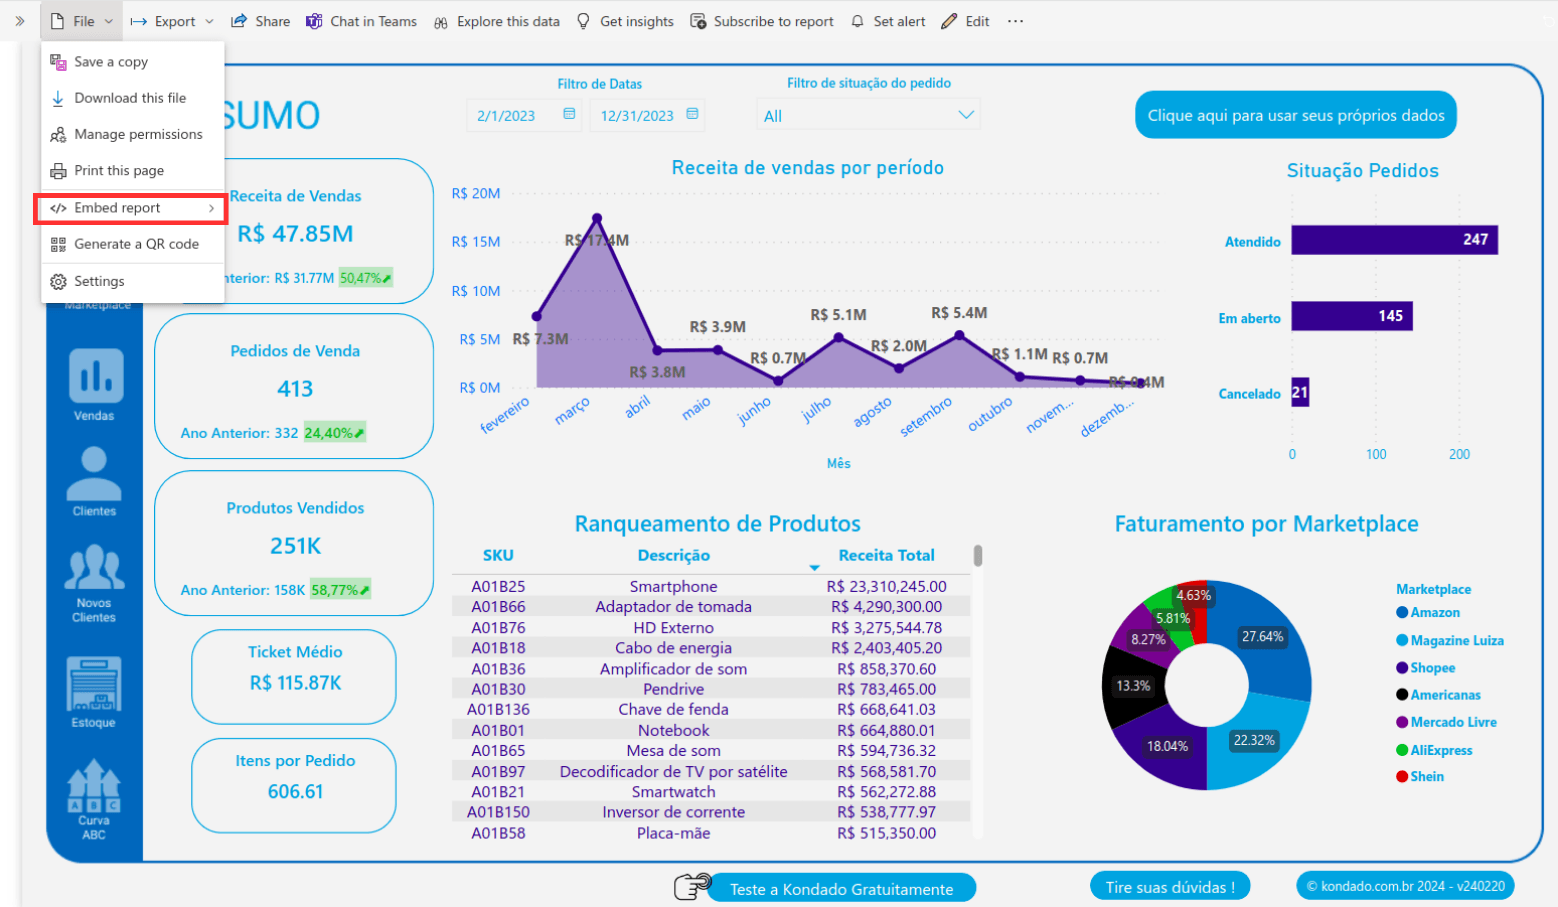The image size is (1558, 907).
Task: Click the Set alert bell icon
Action: click(x=859, y=20)
